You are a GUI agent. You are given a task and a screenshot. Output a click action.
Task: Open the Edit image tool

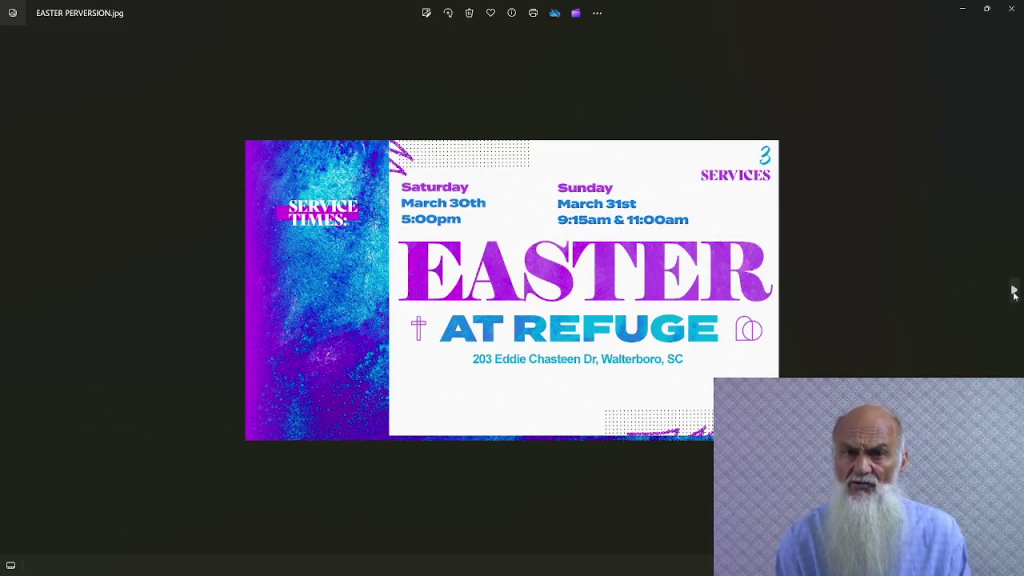click(426, 13)
